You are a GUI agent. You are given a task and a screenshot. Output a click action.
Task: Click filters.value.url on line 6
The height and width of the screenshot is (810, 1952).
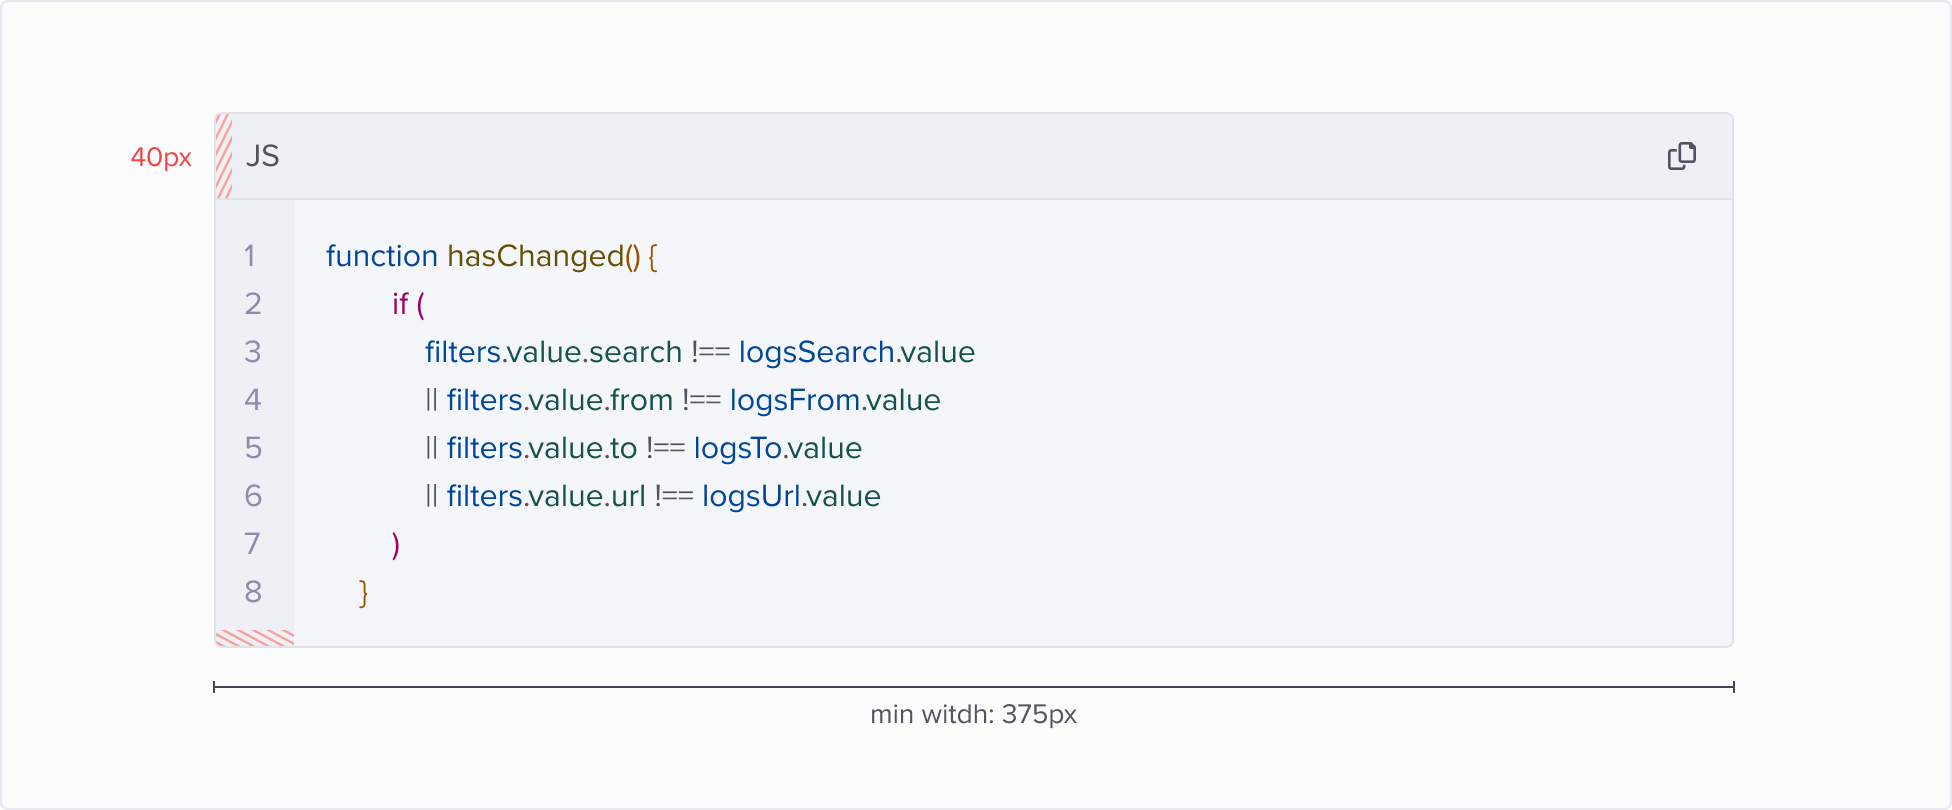(546, 496)
